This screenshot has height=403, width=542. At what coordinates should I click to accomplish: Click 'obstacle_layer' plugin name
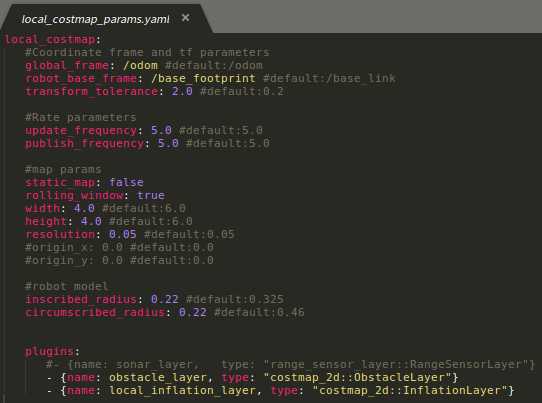158,377
